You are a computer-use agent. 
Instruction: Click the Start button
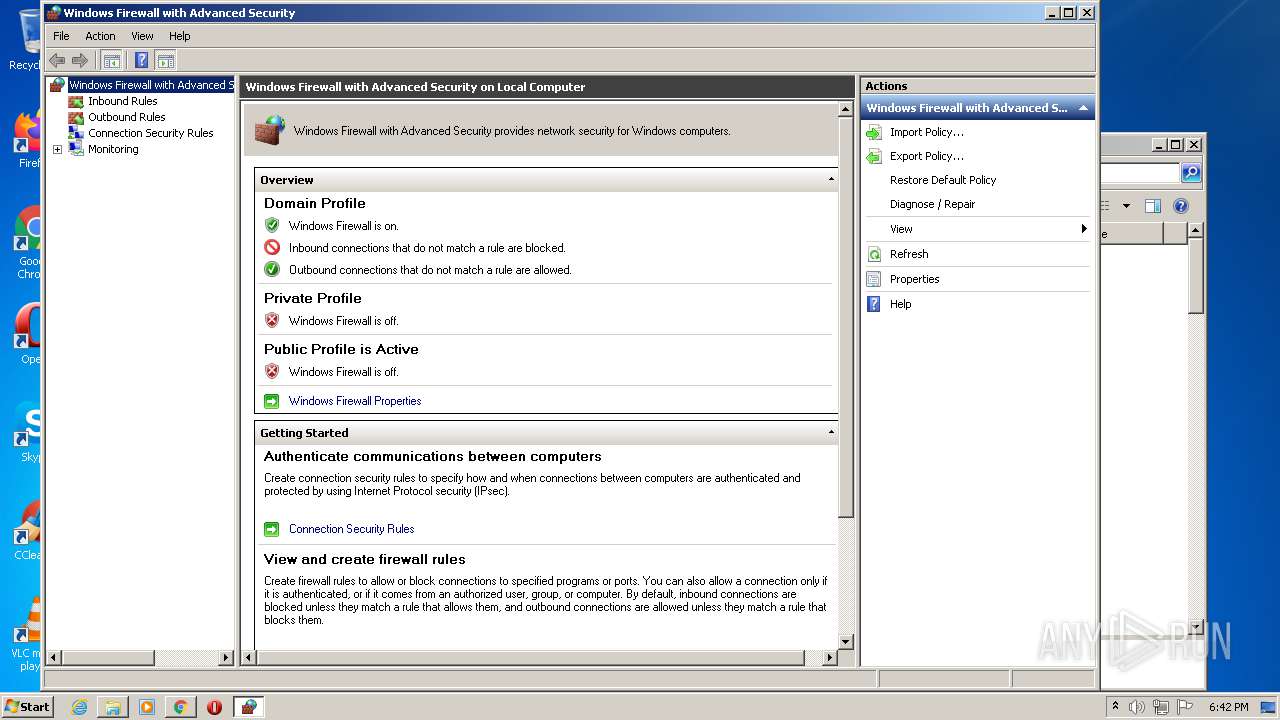click(x=27, y=706)
